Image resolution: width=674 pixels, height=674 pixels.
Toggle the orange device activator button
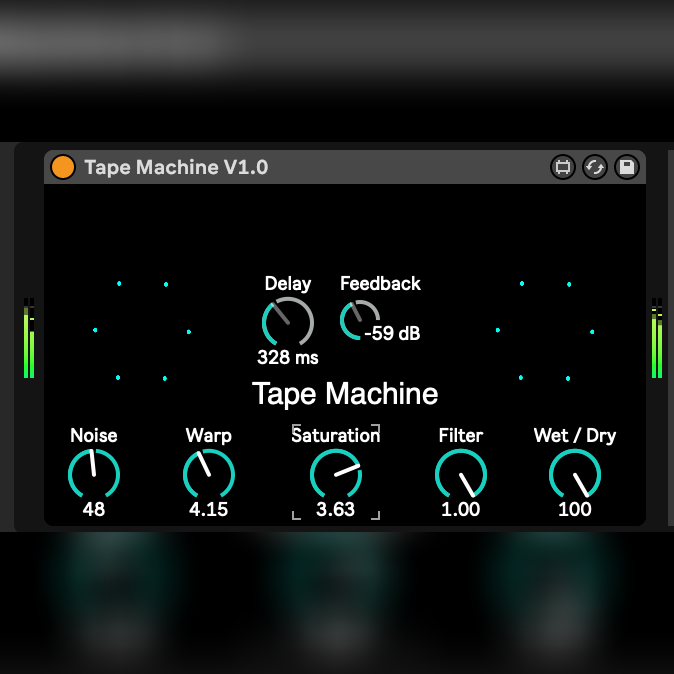[x=63, y=167]
